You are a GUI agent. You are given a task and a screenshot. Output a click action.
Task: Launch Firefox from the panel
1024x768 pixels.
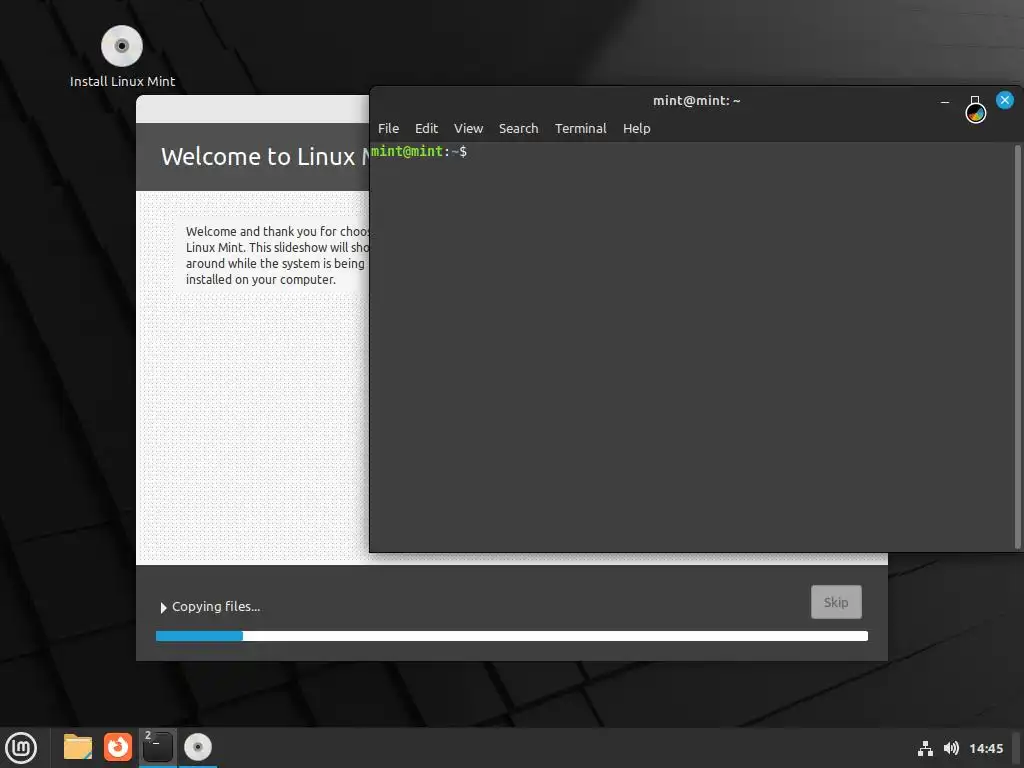118,748
